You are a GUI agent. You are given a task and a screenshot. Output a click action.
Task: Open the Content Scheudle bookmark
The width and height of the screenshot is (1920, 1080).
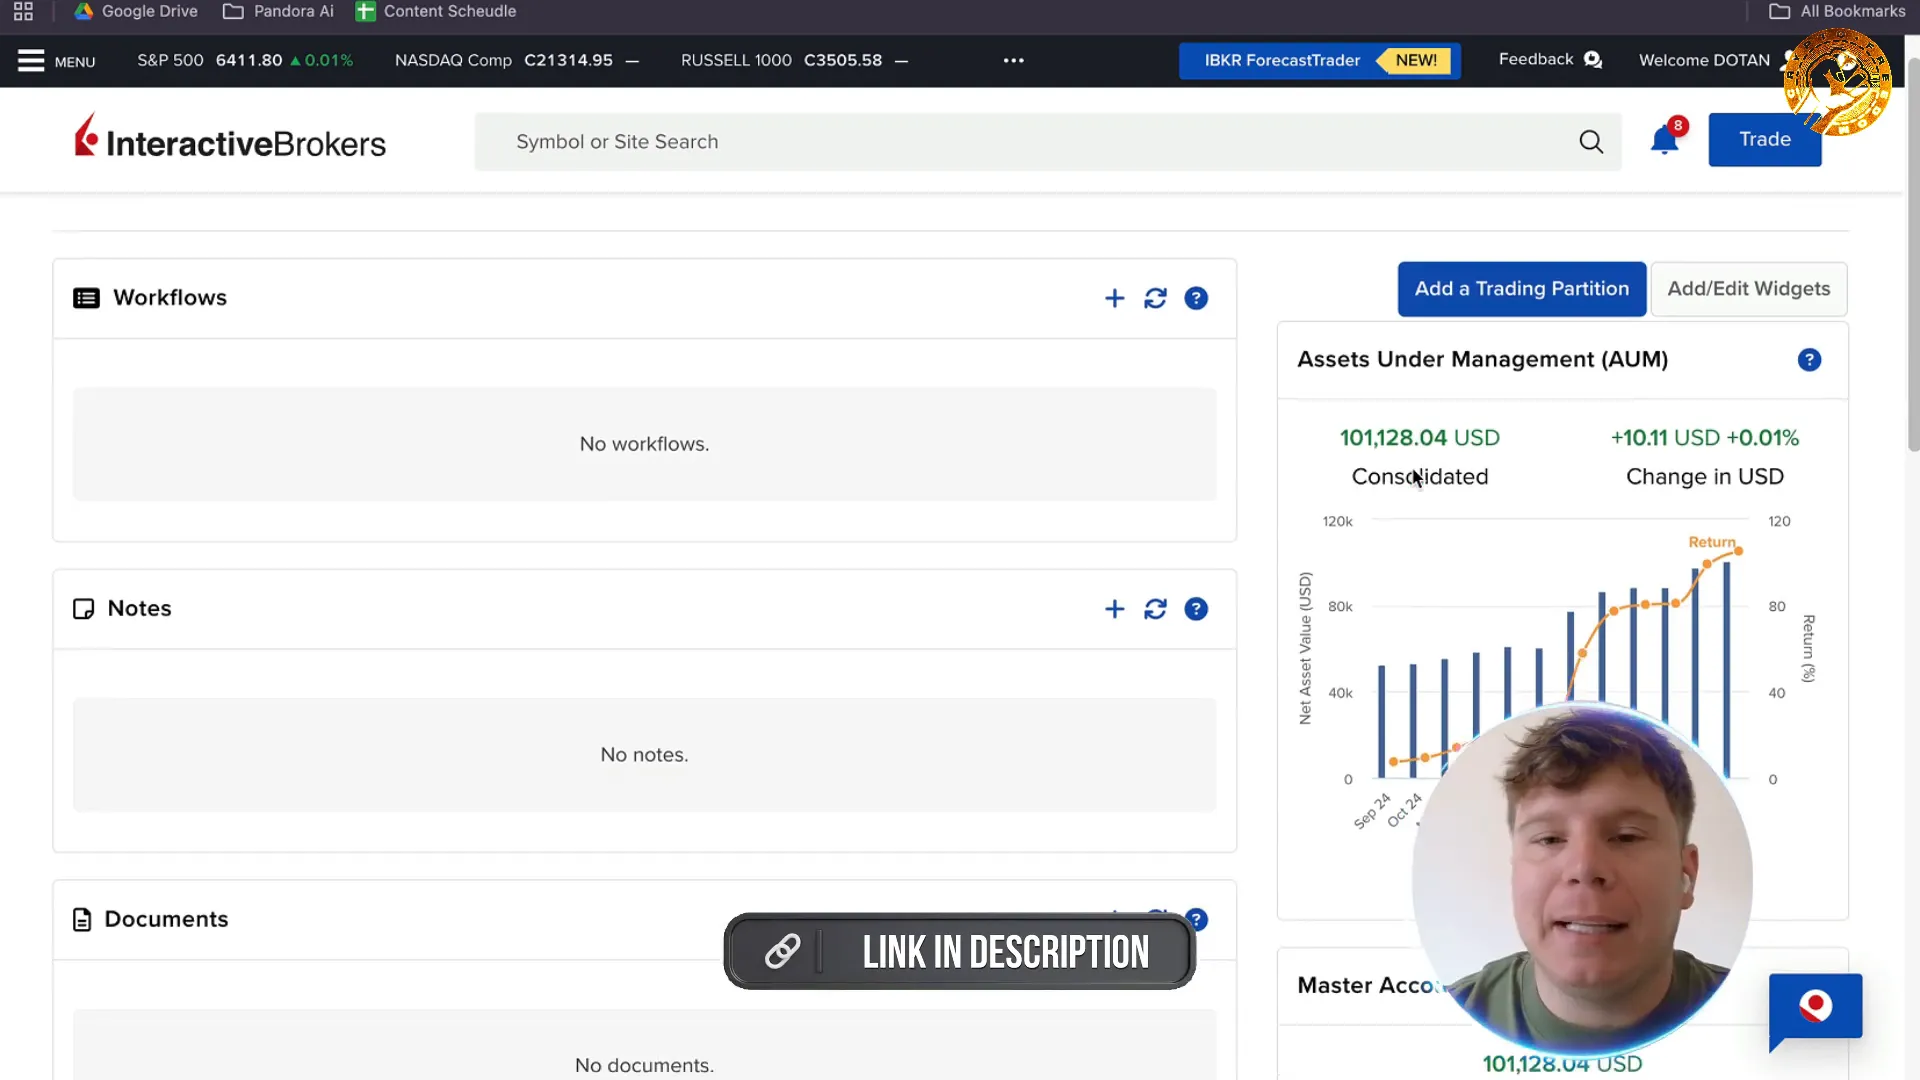[x=436, y=11]
